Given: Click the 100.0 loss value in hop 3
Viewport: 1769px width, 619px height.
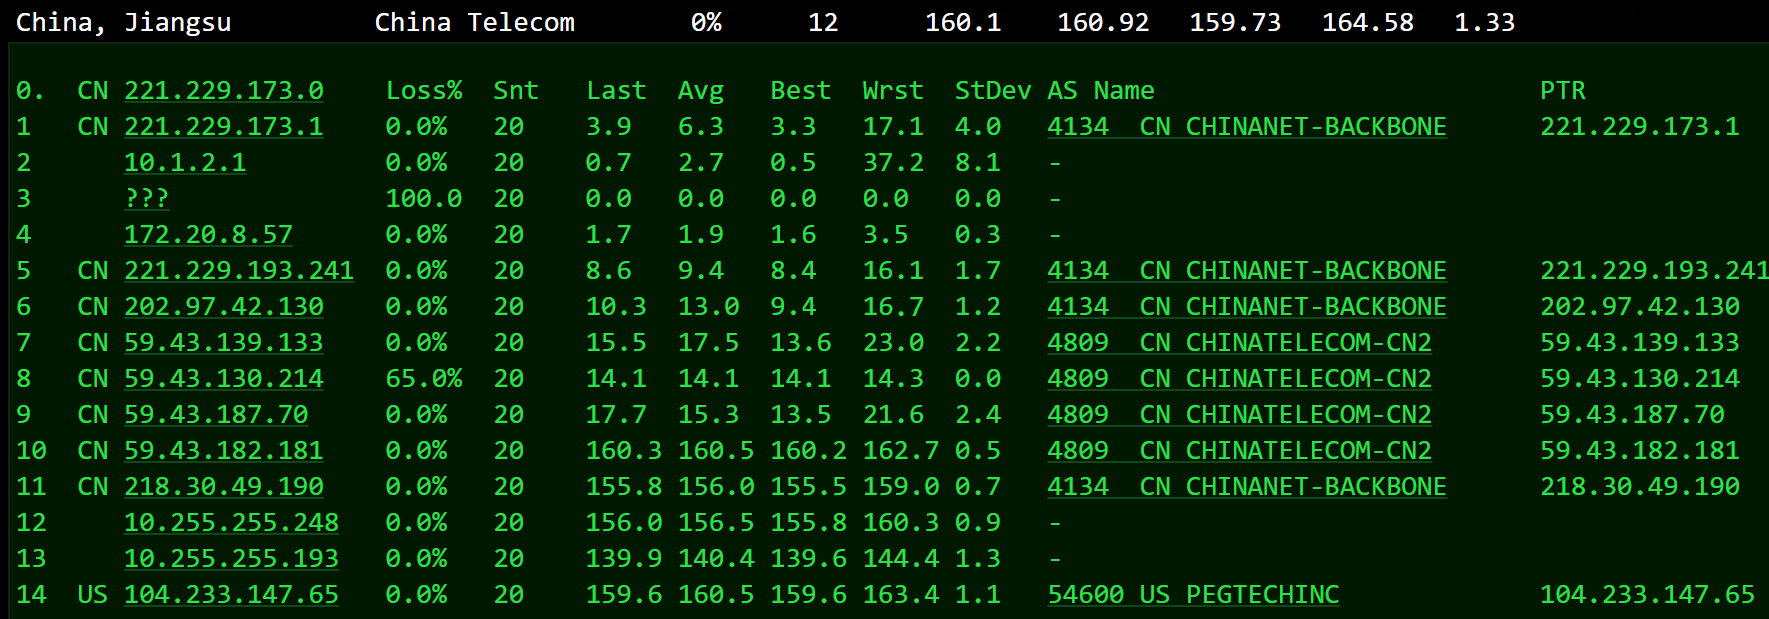Looking at the screenshot, I should click(424, 199).
